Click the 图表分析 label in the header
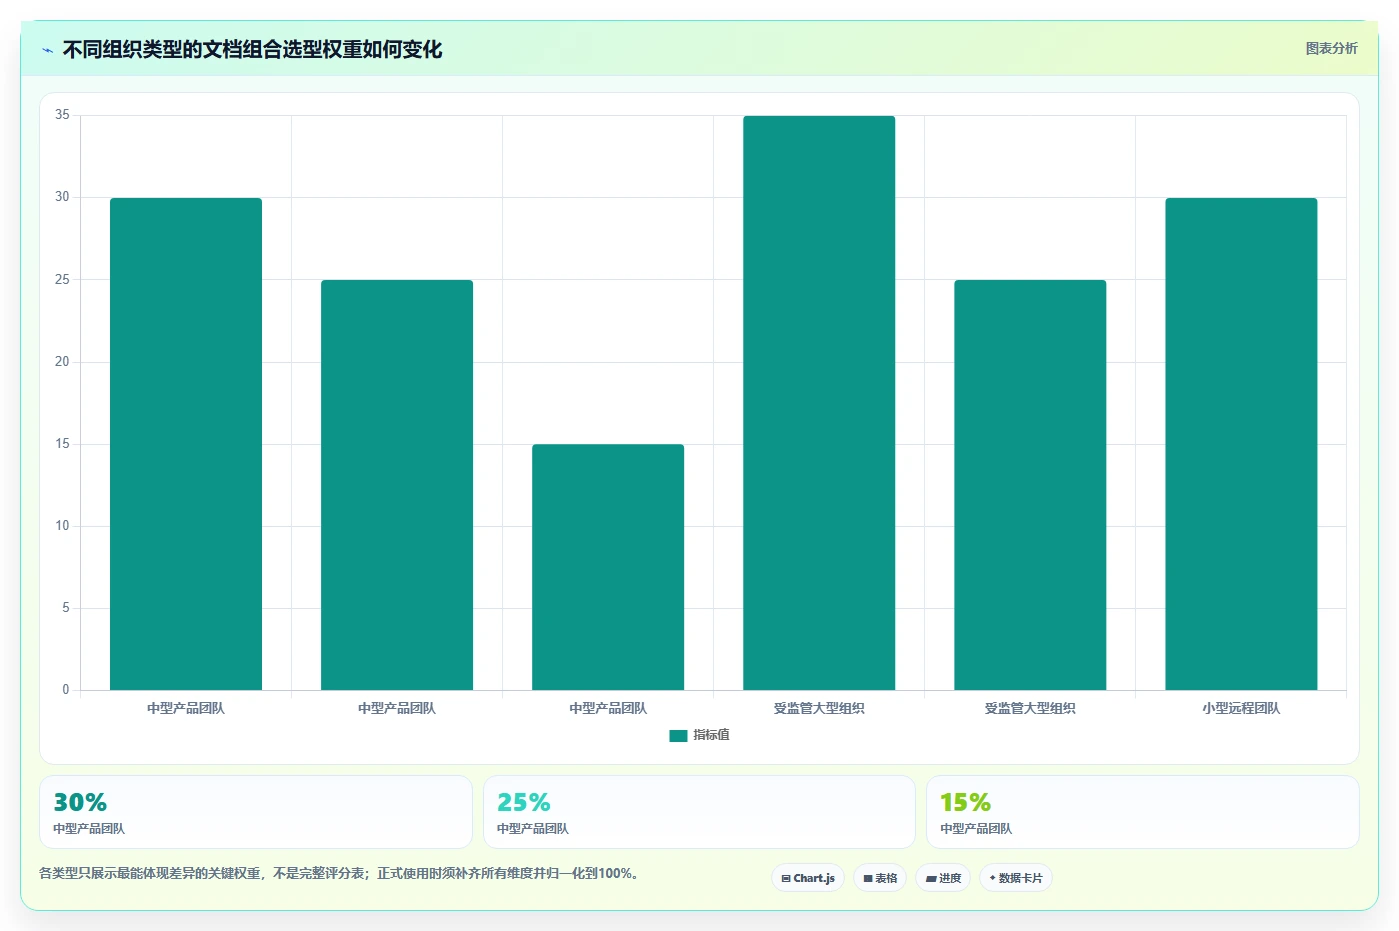 (x=1331, y=48)
